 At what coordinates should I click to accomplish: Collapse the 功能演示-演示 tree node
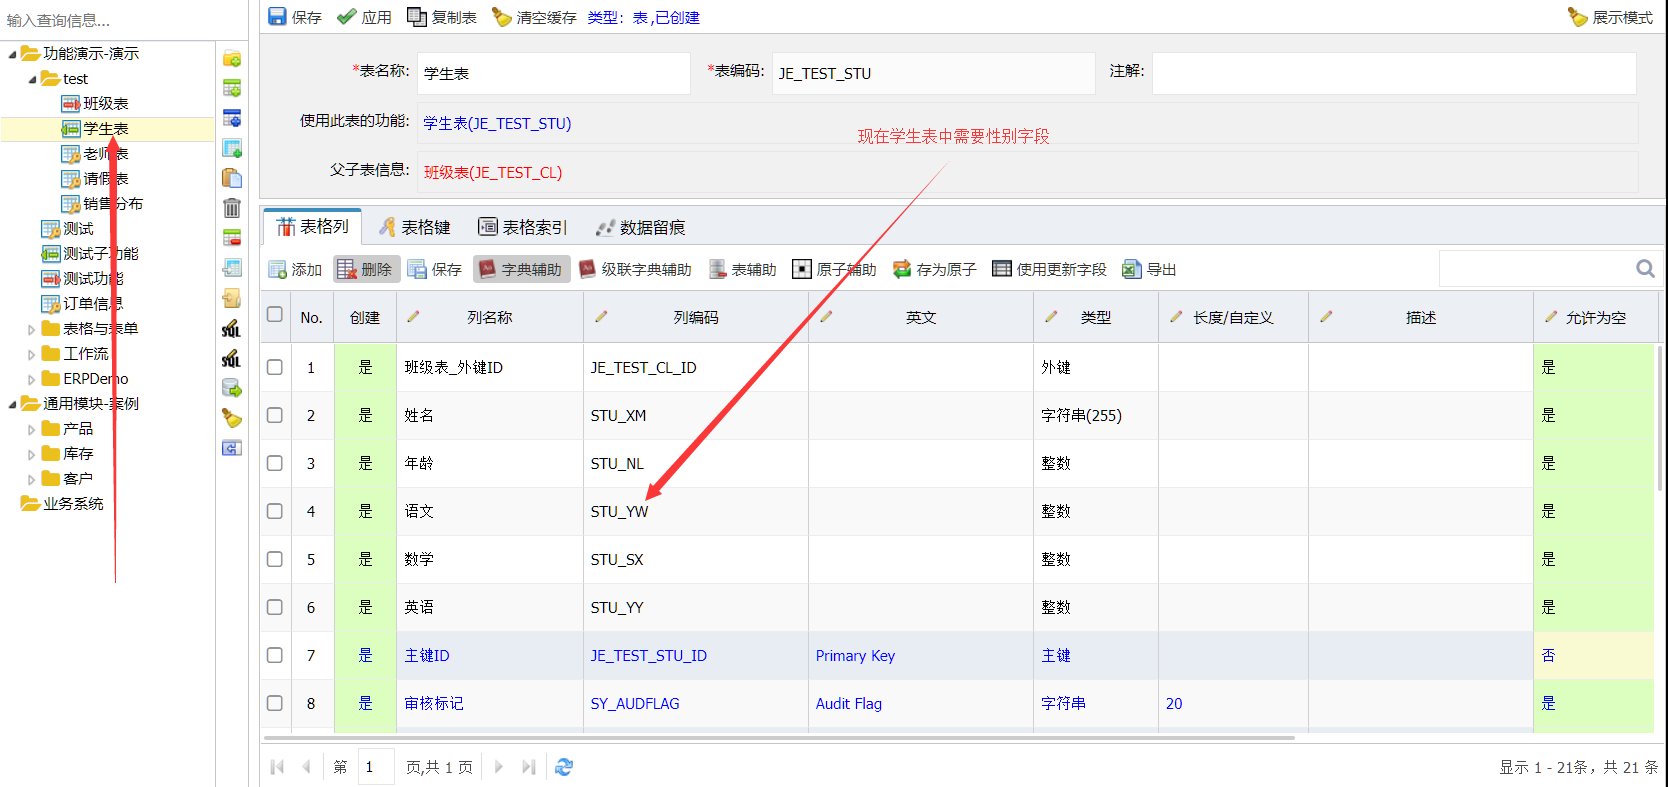click(x=12, y=54)
